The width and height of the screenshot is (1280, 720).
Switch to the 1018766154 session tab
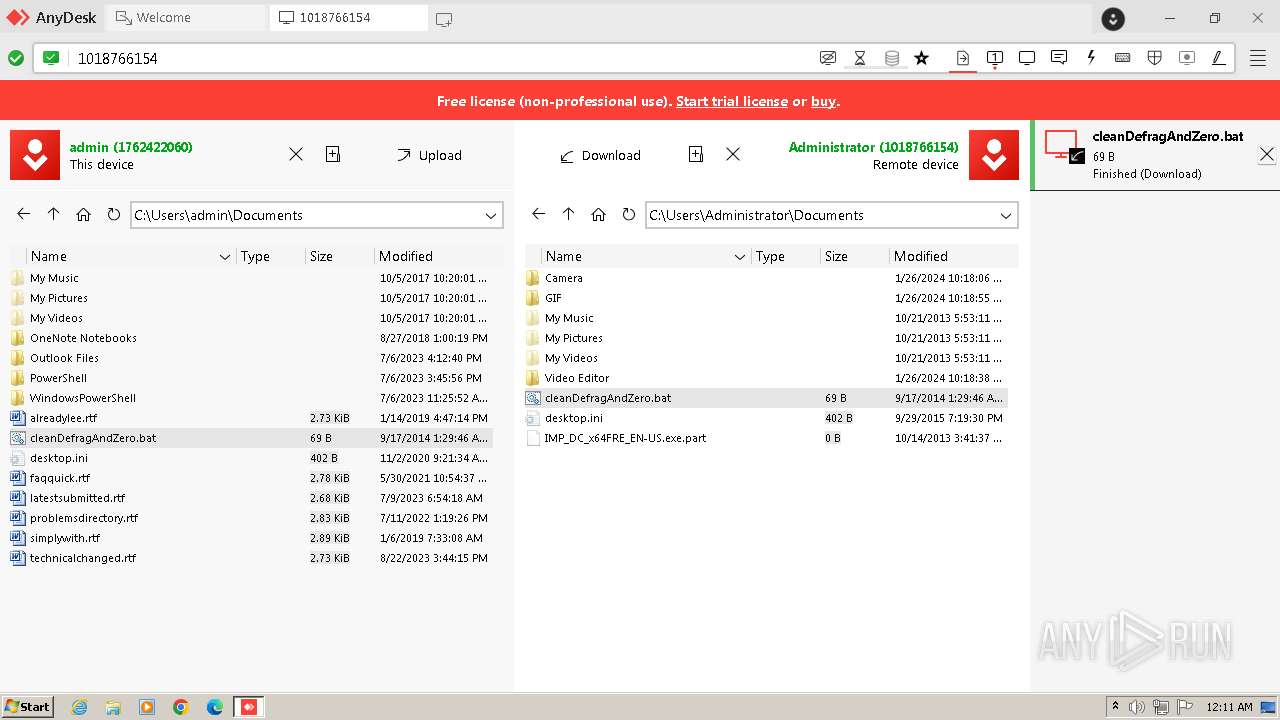pyautogui.click(x=349, y=17)
